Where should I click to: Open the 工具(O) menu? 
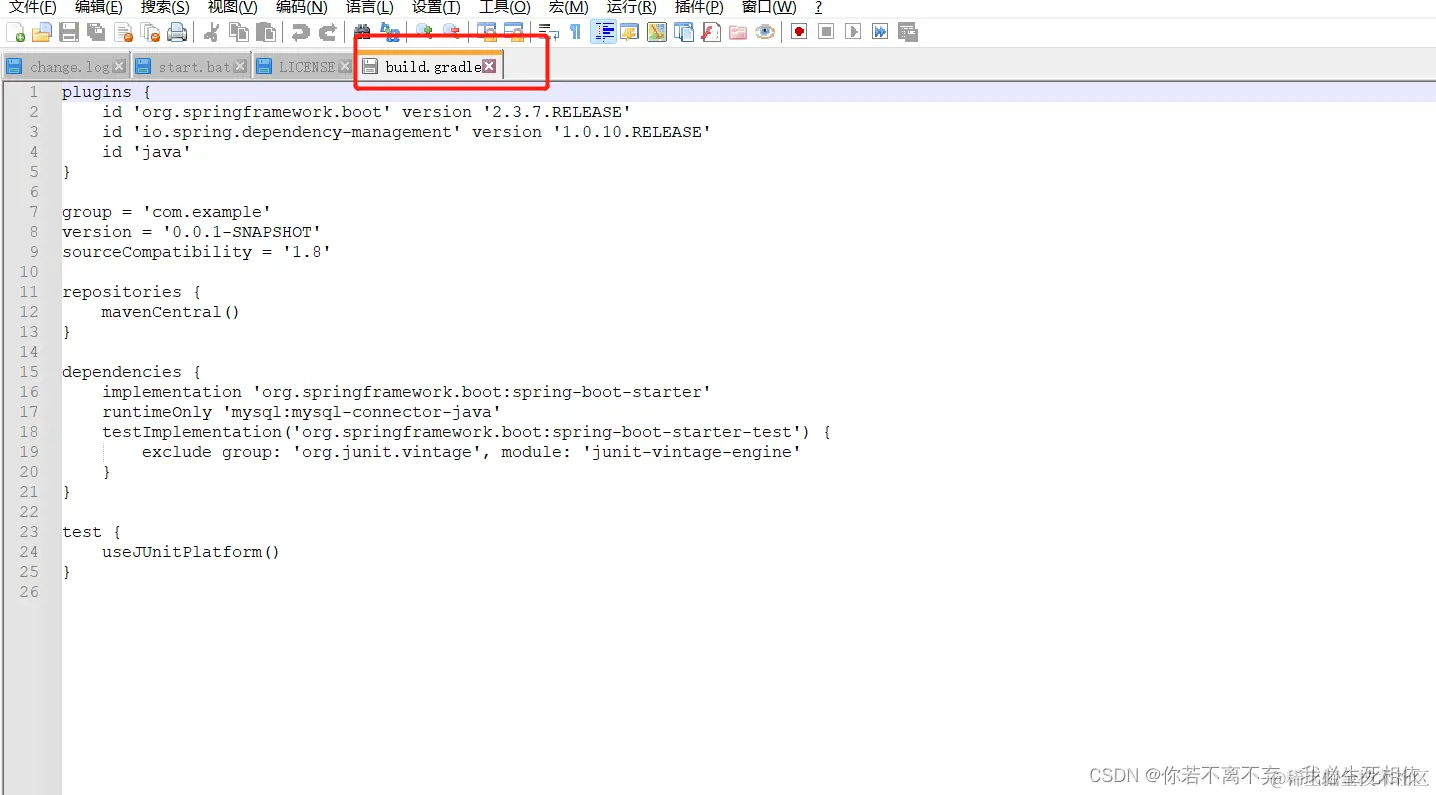pyautogui.click(x=504, y=7)
